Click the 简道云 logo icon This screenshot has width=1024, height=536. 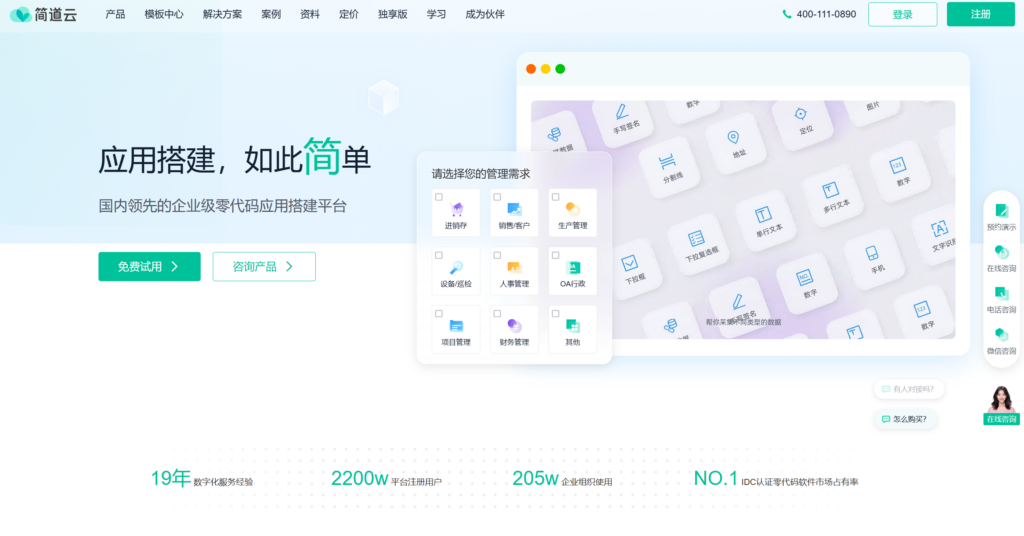(x=21, y=15)
